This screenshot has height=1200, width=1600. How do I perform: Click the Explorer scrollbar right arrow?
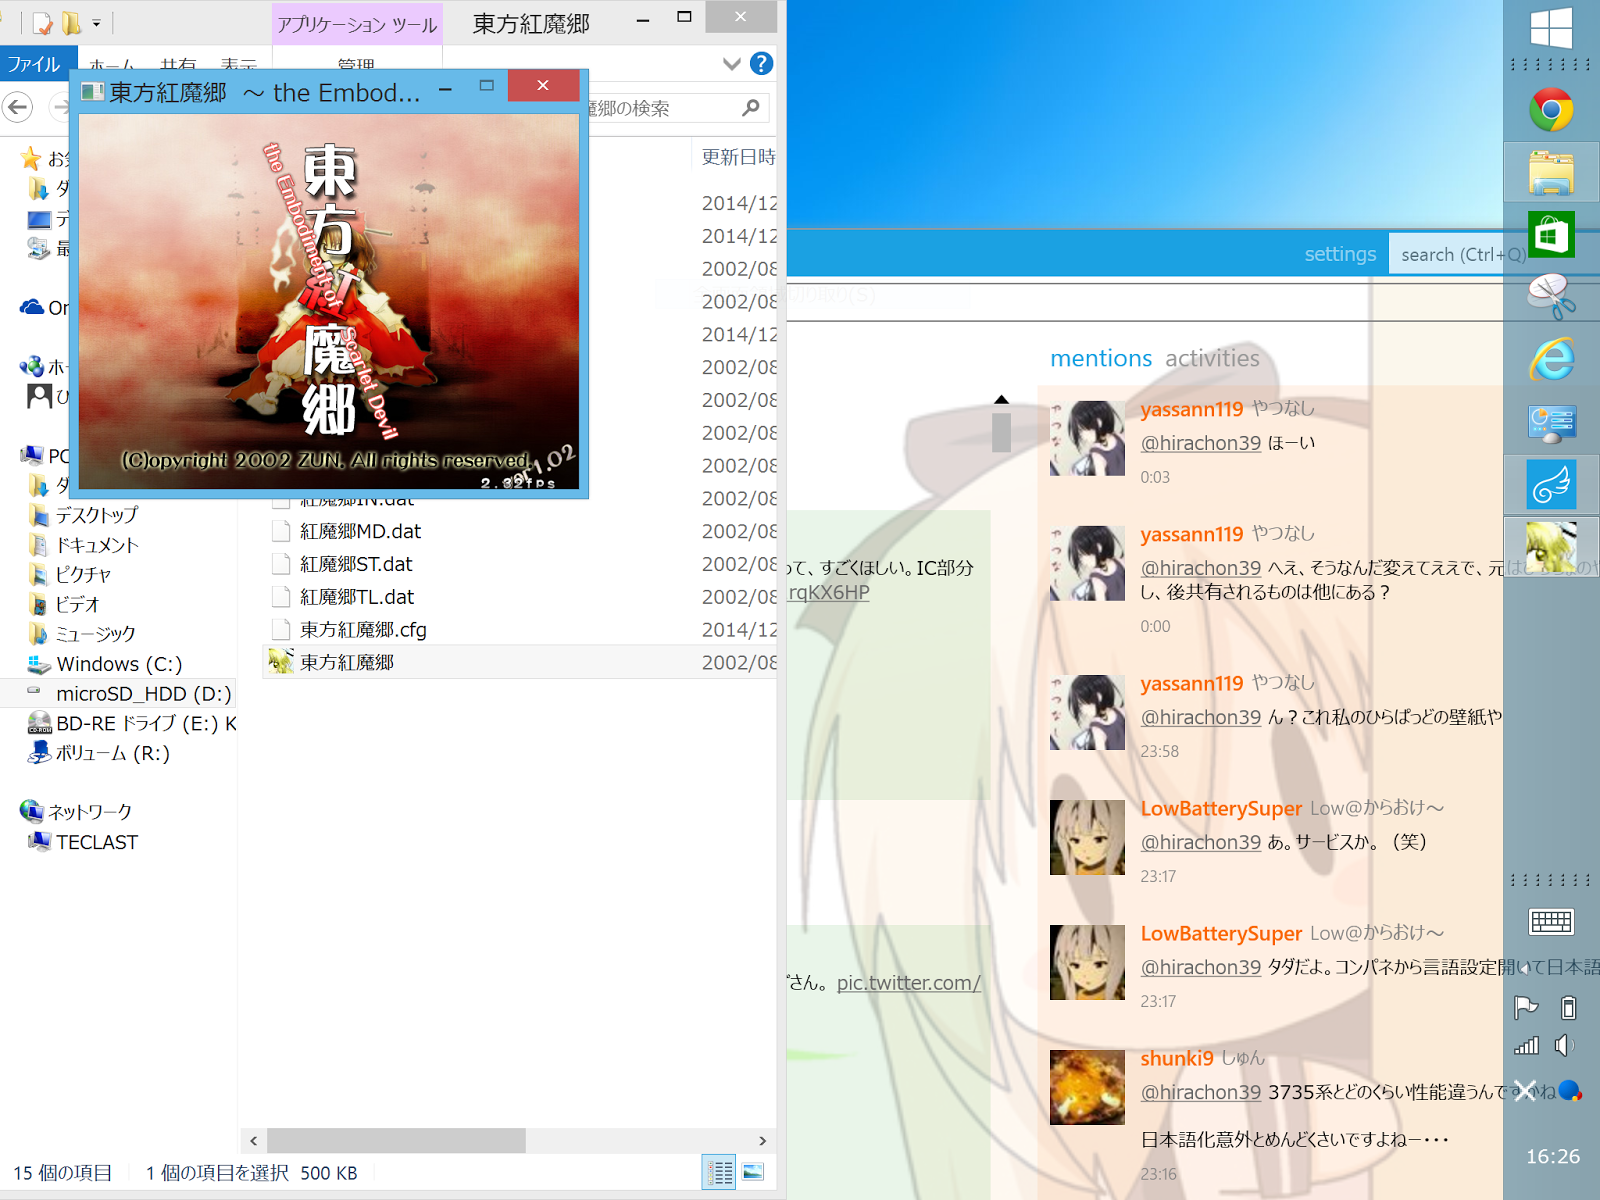(x=763, y=1140)
